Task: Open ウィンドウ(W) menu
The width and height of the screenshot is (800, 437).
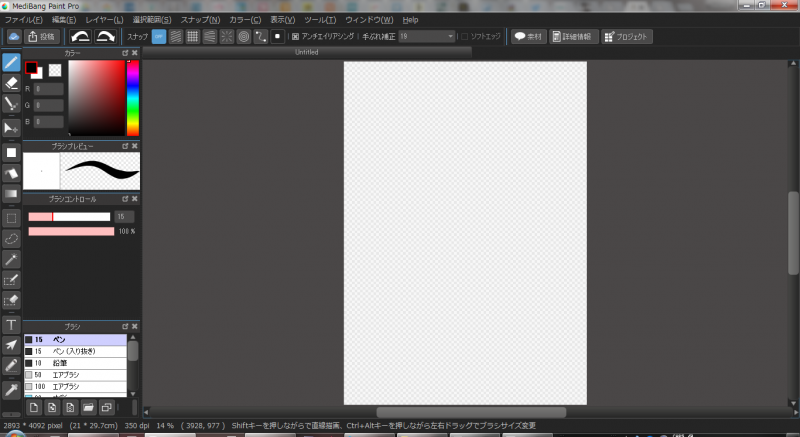Action: click(369, 20)
